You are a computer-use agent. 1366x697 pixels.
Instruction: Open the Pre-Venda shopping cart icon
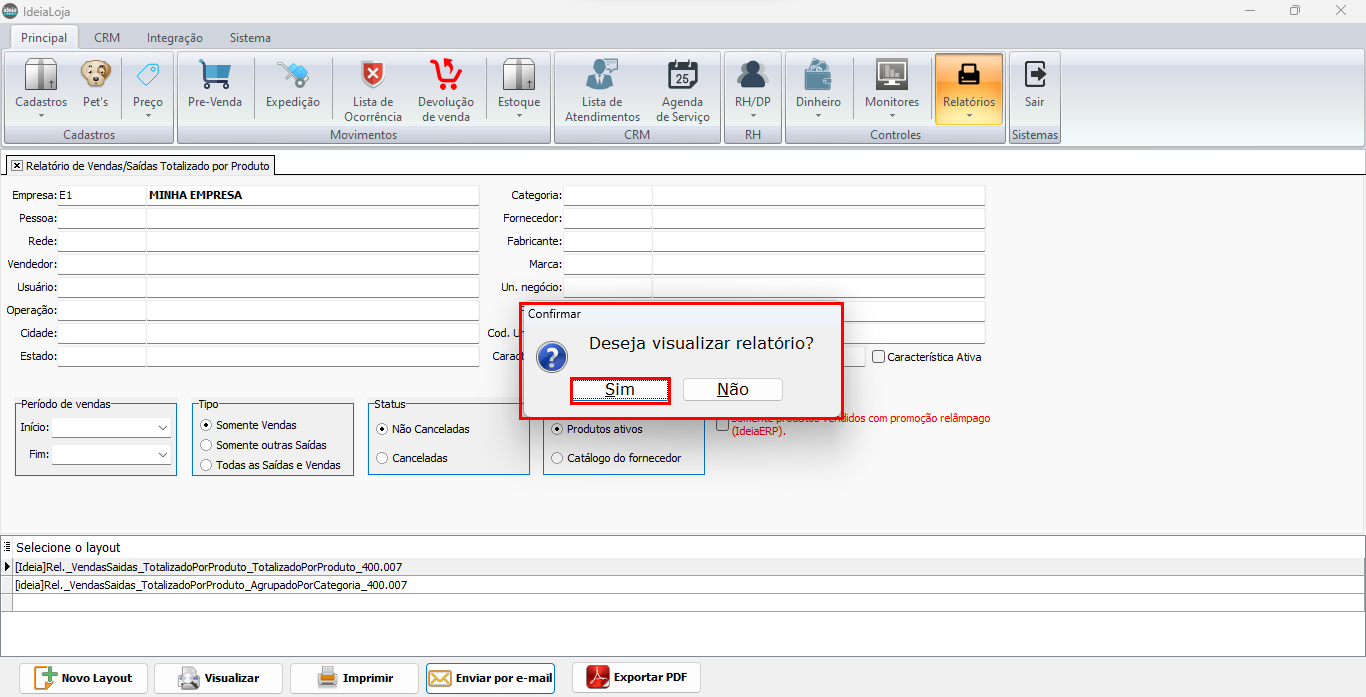click(215, 76)
